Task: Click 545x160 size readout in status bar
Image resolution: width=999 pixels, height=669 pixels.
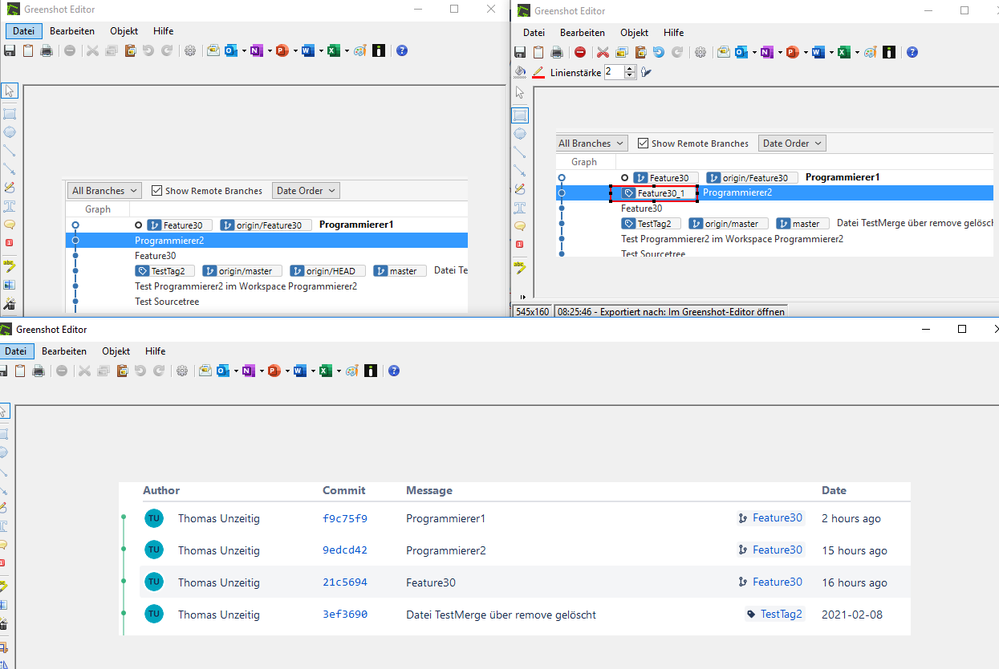Action: pyautogui.click(x=532, y=312)
